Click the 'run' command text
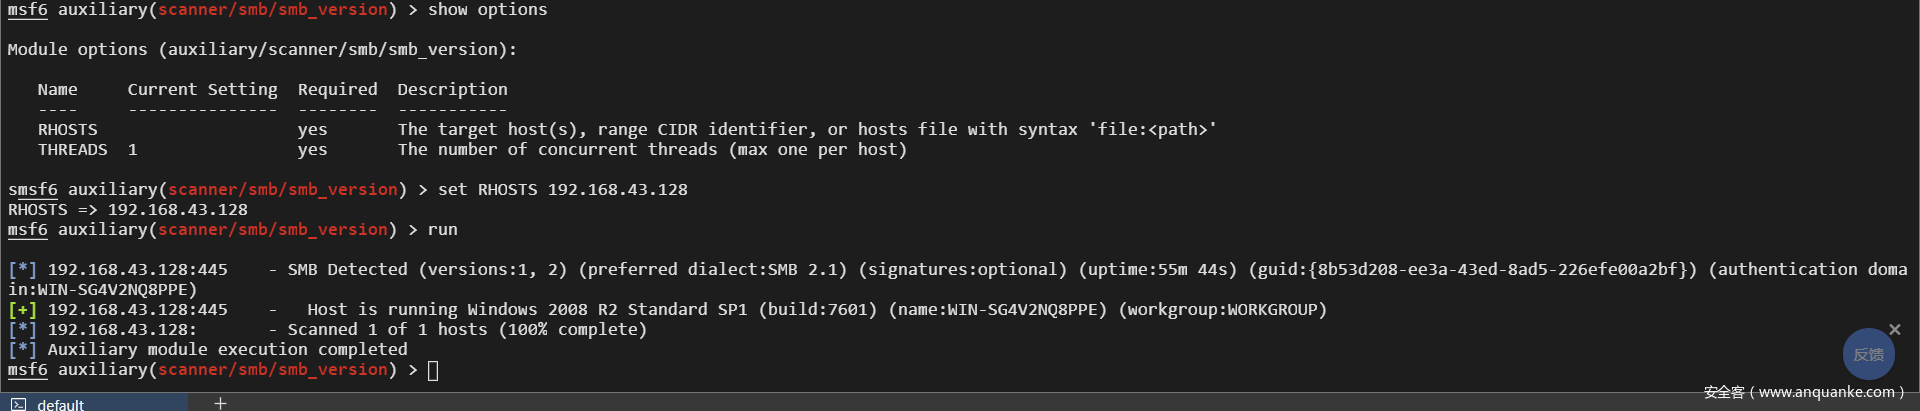Screen dimensions: 1920x411 (442, 230)
